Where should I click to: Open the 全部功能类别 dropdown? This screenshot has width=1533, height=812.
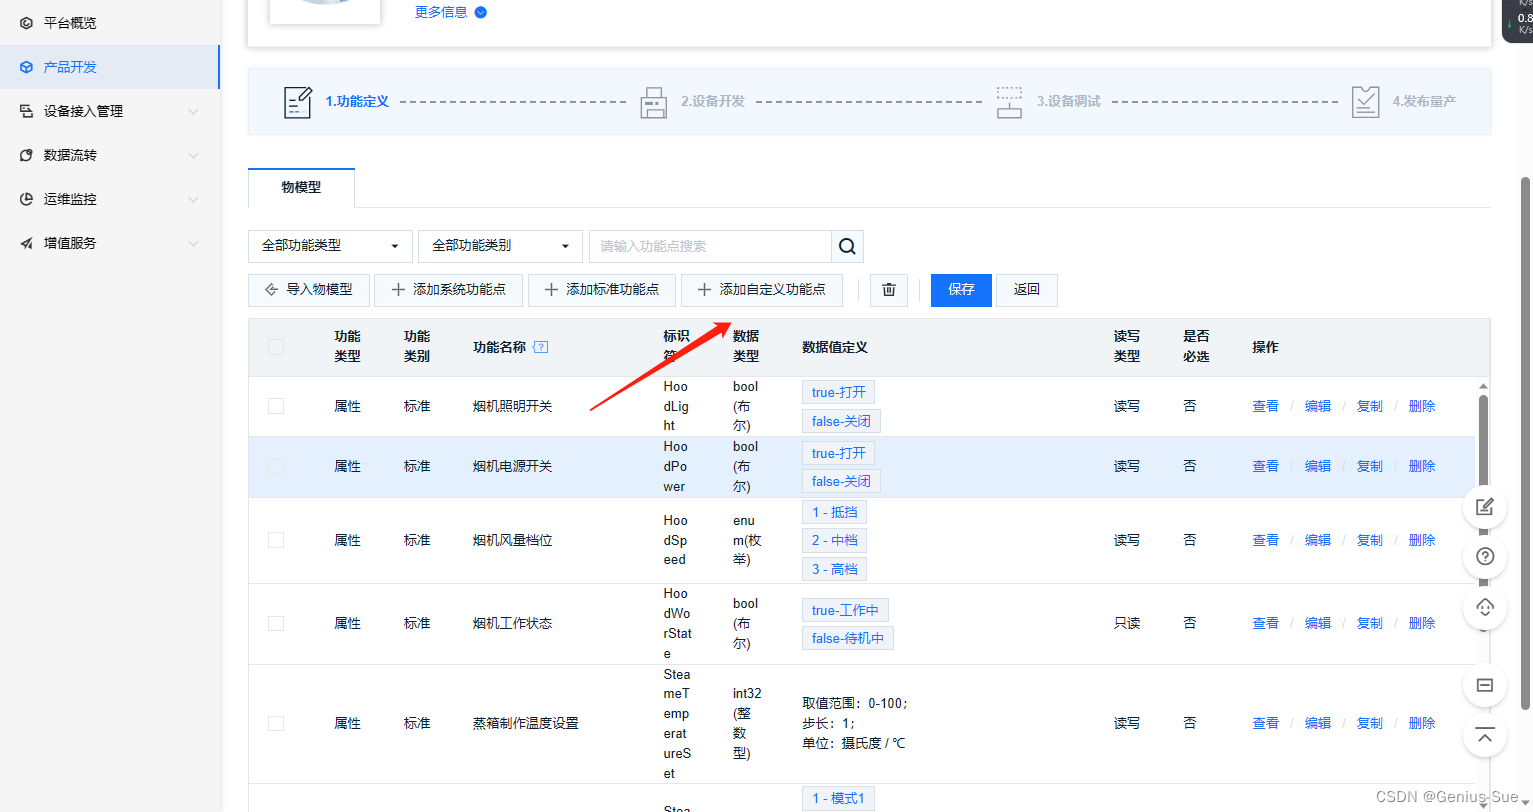coord(500,246)
